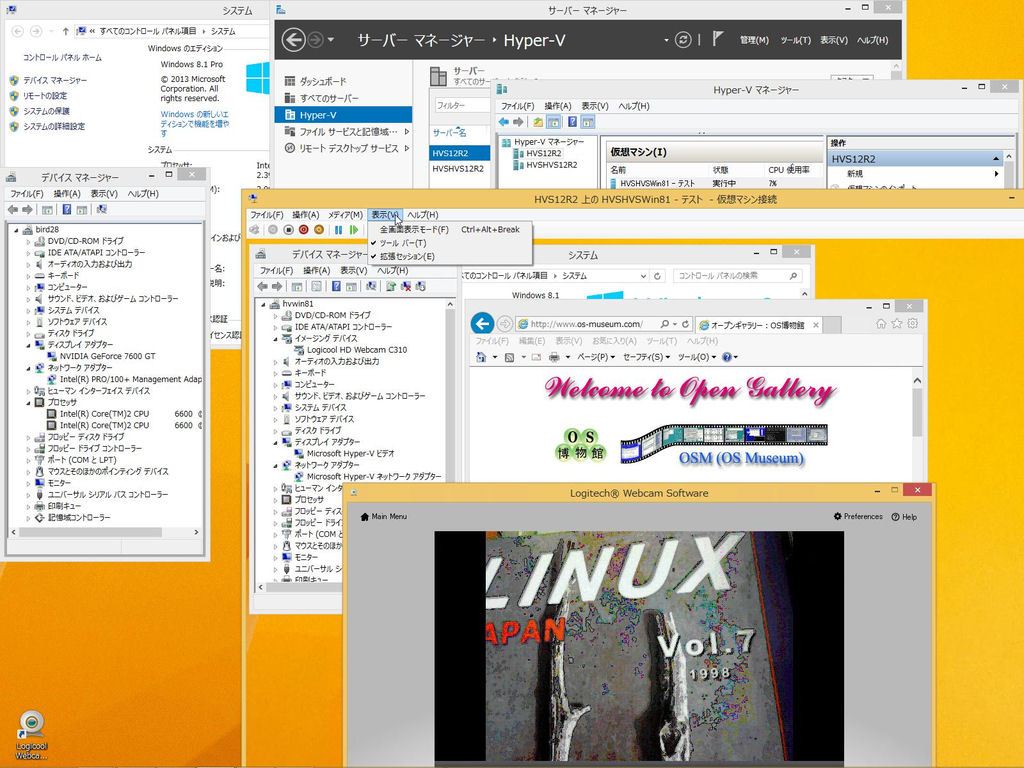1024x768 pixels.
Task: Expand ファイル サービスと記憶域 arrow in Server Manager
Action: [x=406, y=131]
